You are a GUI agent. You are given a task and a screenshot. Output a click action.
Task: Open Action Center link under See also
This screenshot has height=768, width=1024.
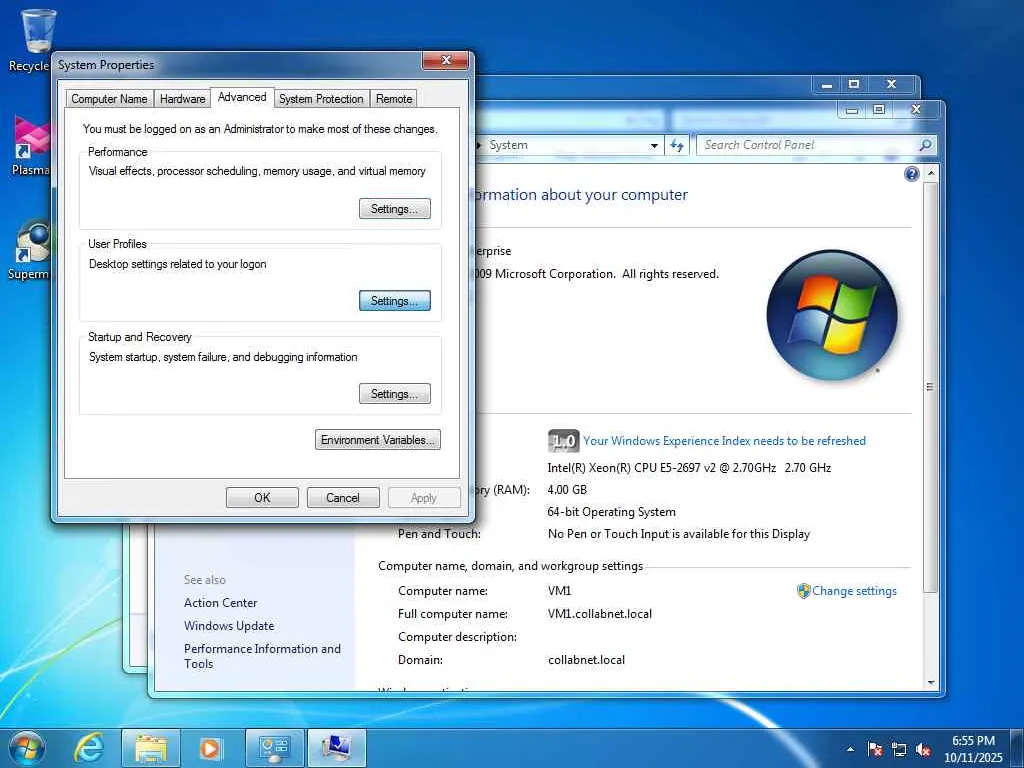coord(220,603)
